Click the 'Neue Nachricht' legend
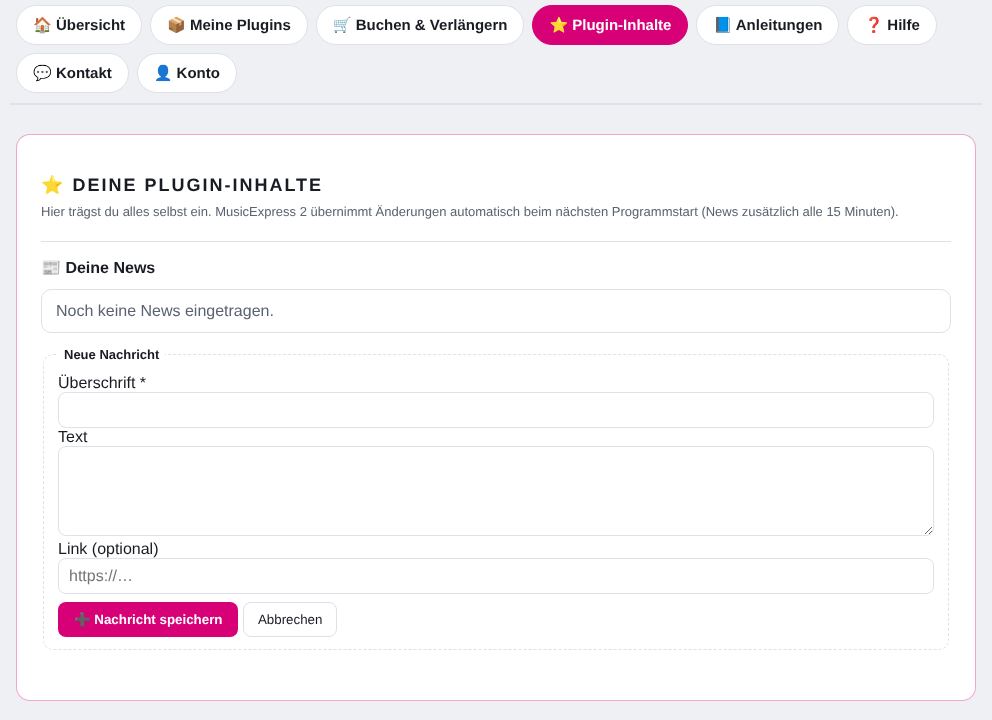 [x=111, y=355]
